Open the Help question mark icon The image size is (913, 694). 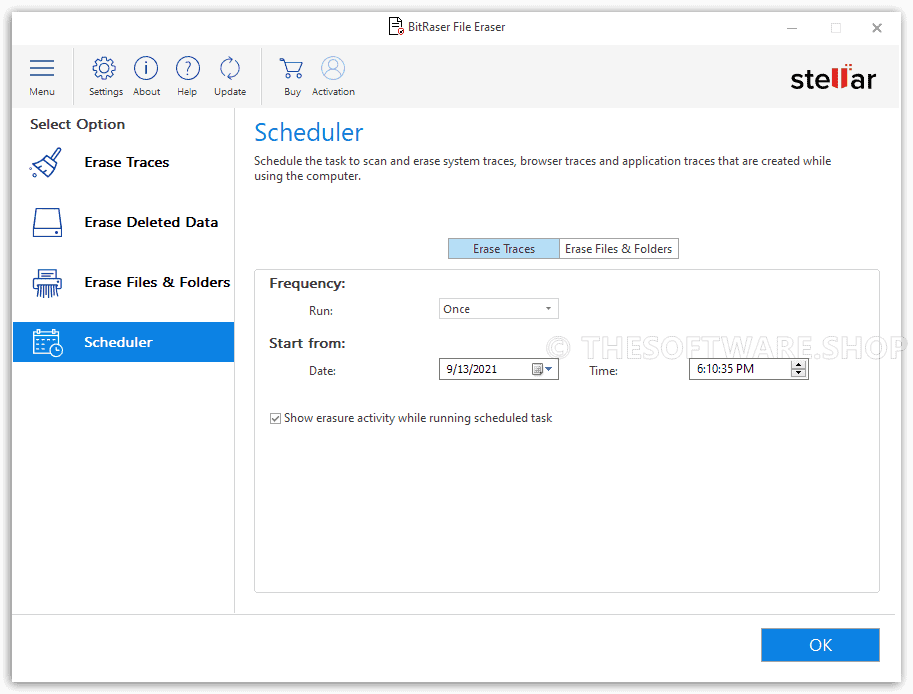pyautogui.click(x=187, y=68)
